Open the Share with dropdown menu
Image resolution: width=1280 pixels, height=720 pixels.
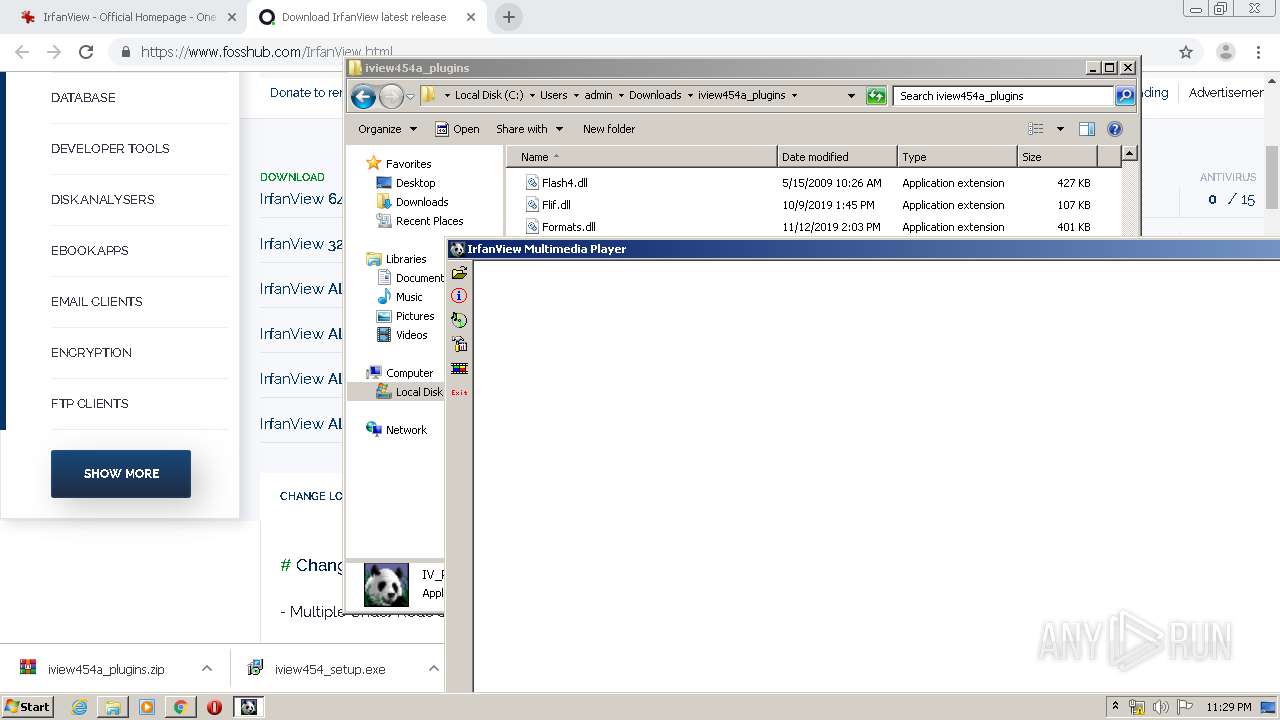click(529, 129)
